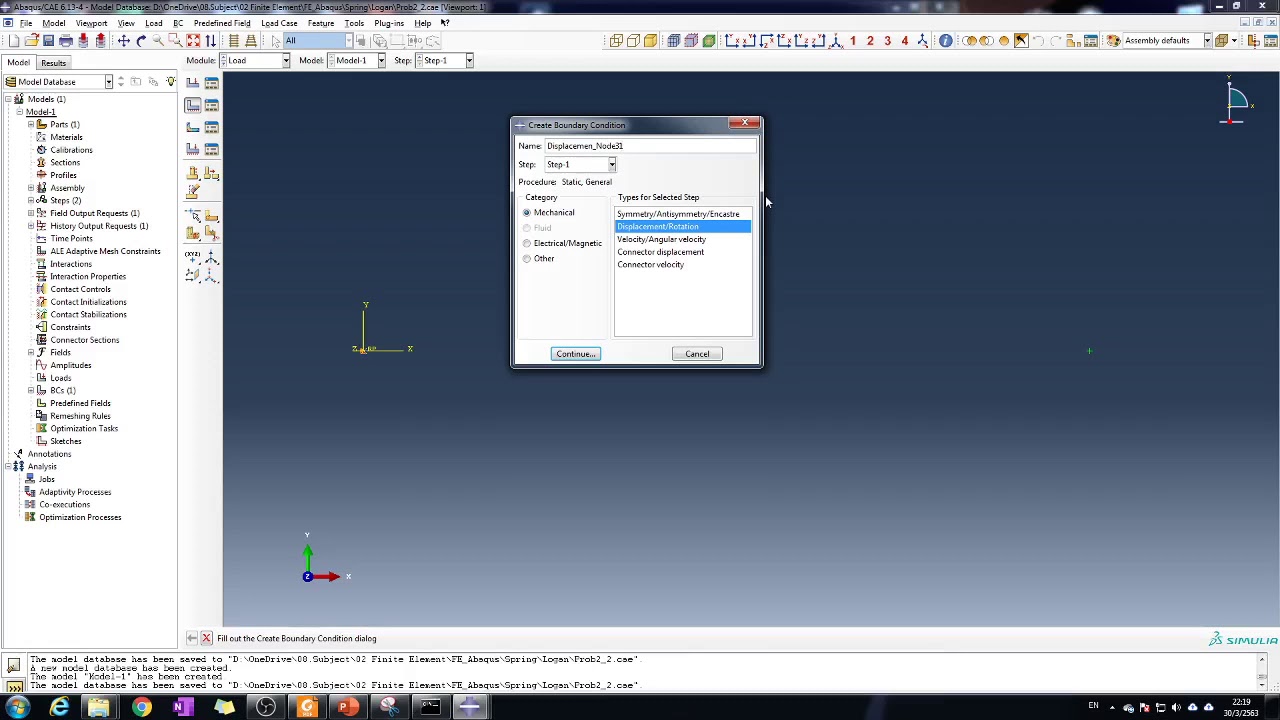This screenshot has width=1280, height=720.
Task: Select Loads in the model tree
Action: coord(61,378)
